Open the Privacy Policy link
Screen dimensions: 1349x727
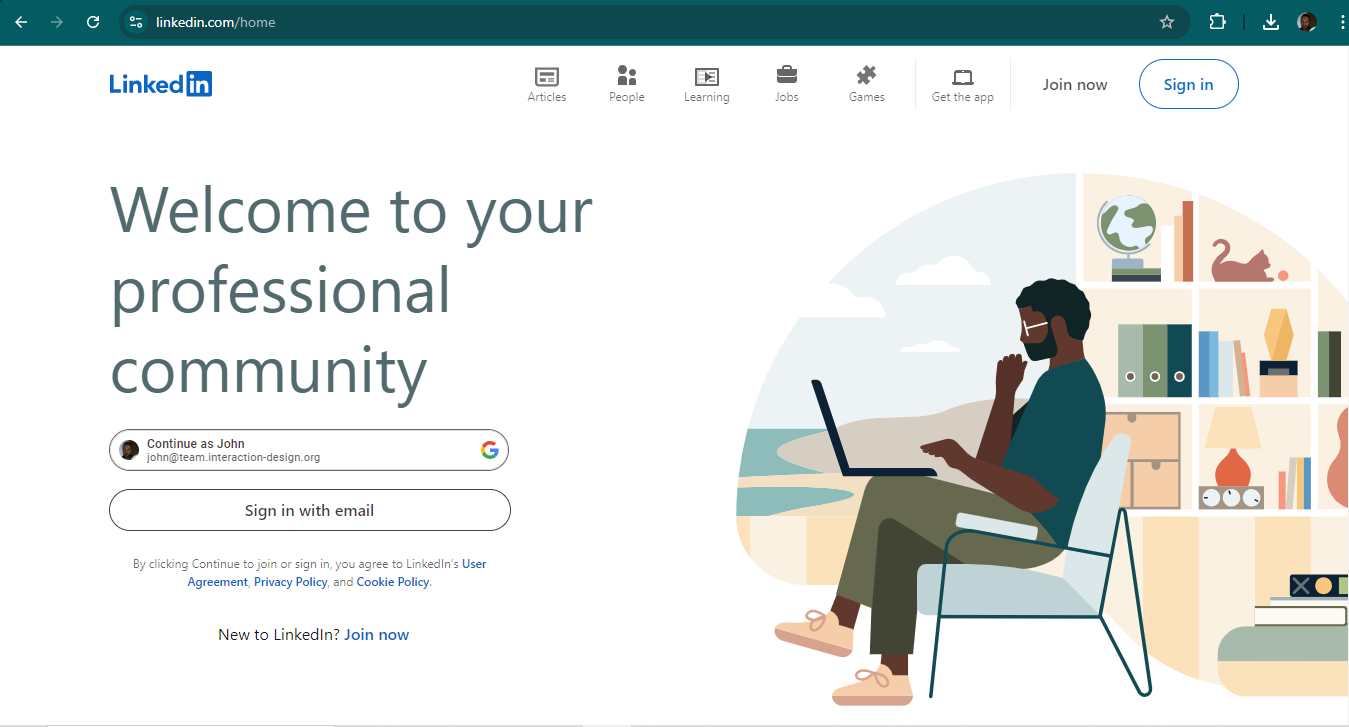point(290,581)
